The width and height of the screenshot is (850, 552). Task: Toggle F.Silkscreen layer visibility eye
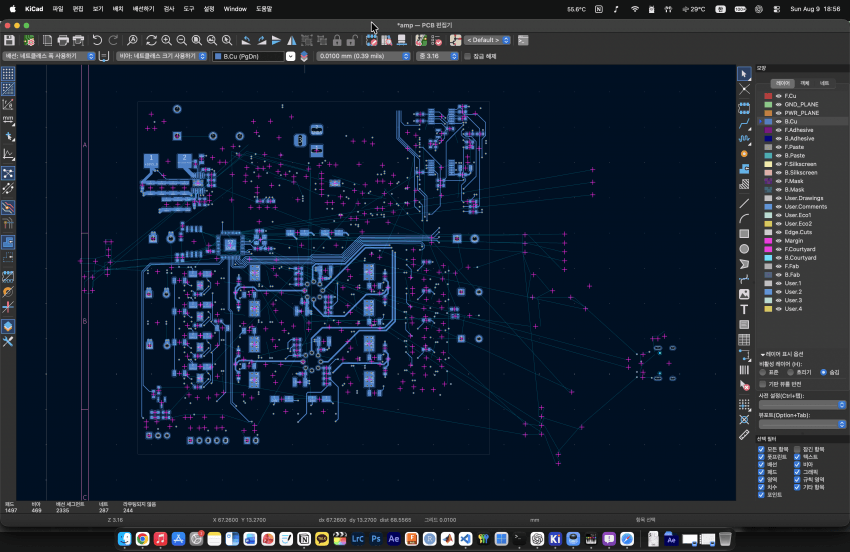tap(778, 164)
